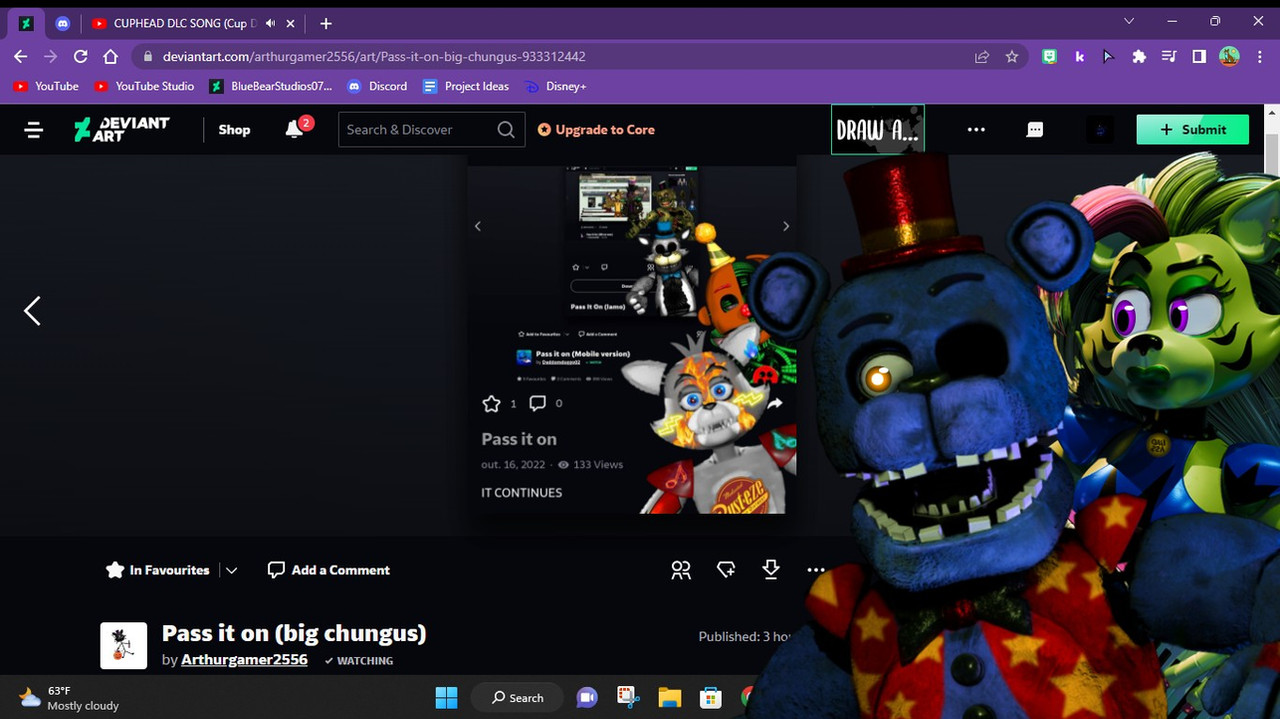Image resolution: width=1280 pixels, height=719 pixels.
Task: Open the Chrome profile avatar
Action: [x=1229, y=57]
